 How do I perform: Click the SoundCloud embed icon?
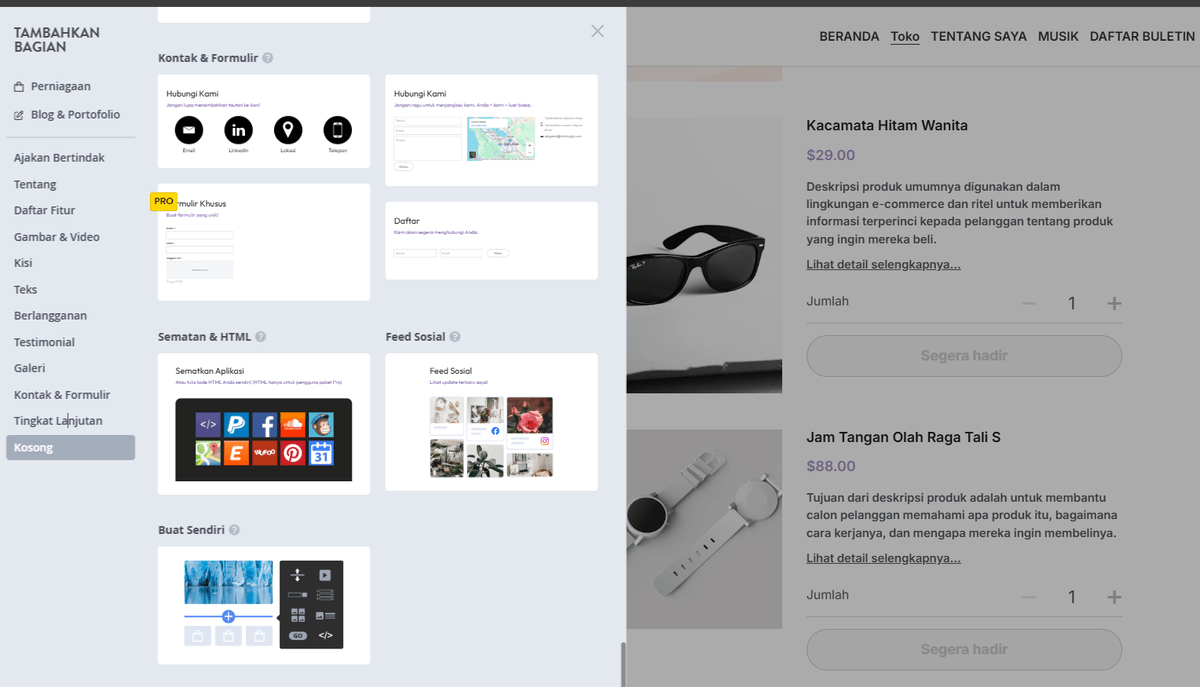[x=293, y=425]
